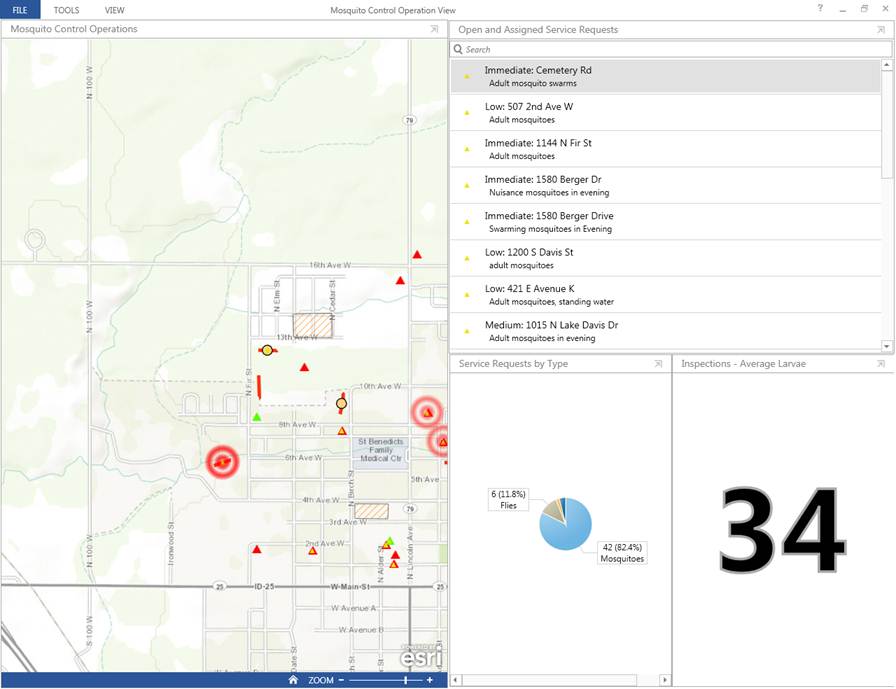Click the map home extent icon
This screenshot has height=689, width=896.
[x=293, y=680]
